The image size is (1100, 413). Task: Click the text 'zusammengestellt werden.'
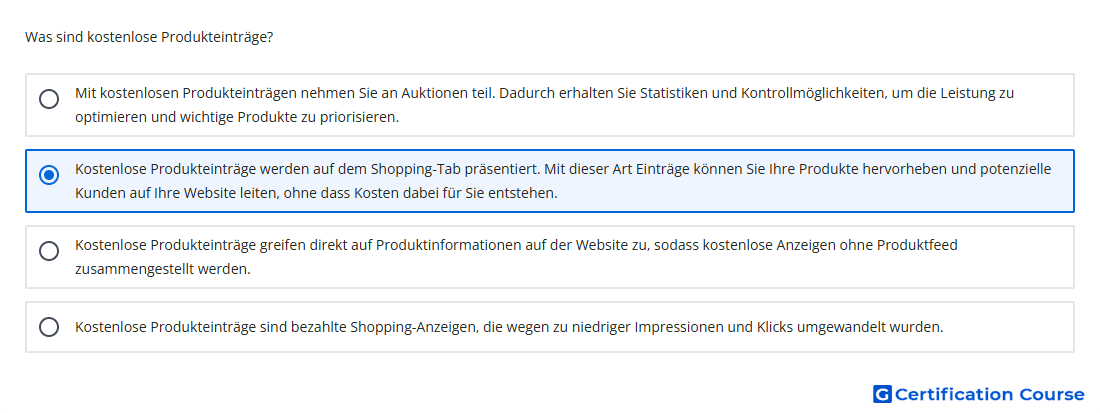pos(162,269)
